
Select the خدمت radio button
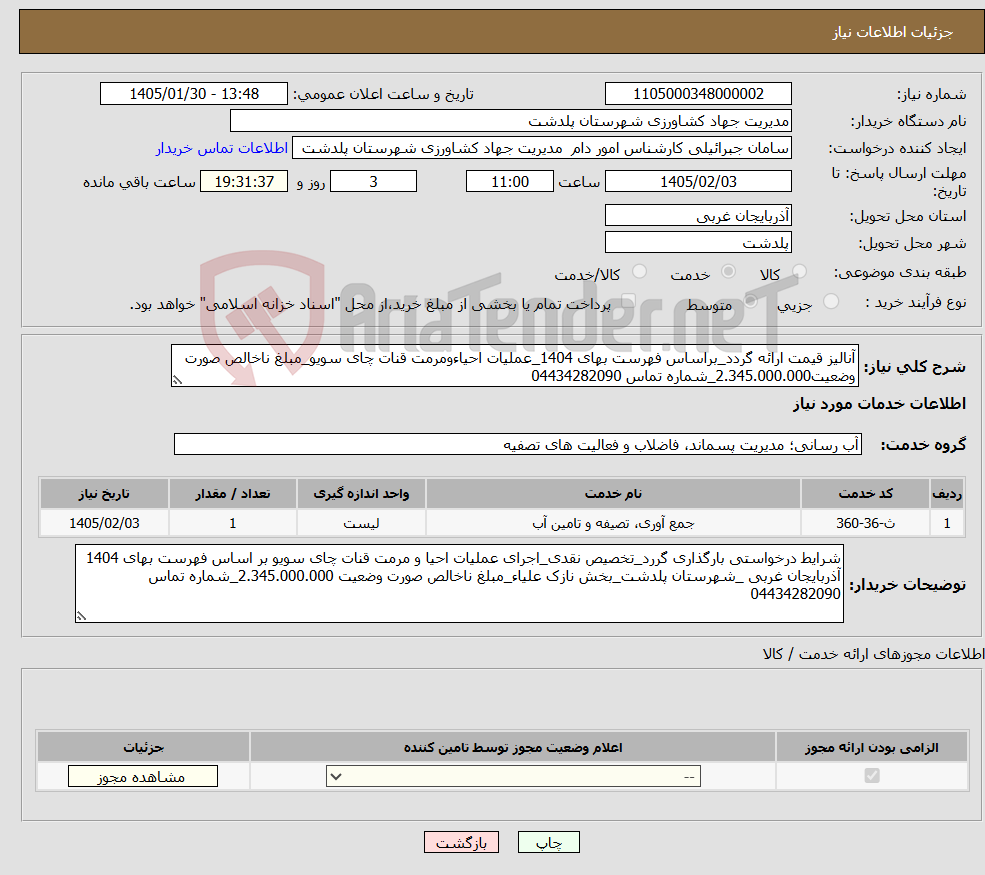coord(728,271)
